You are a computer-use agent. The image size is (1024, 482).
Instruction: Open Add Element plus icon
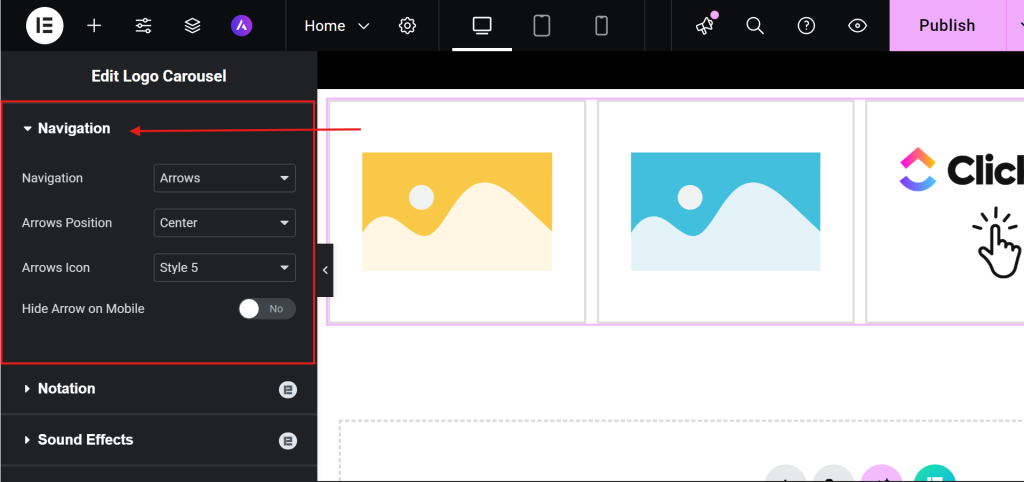(94, 25)
